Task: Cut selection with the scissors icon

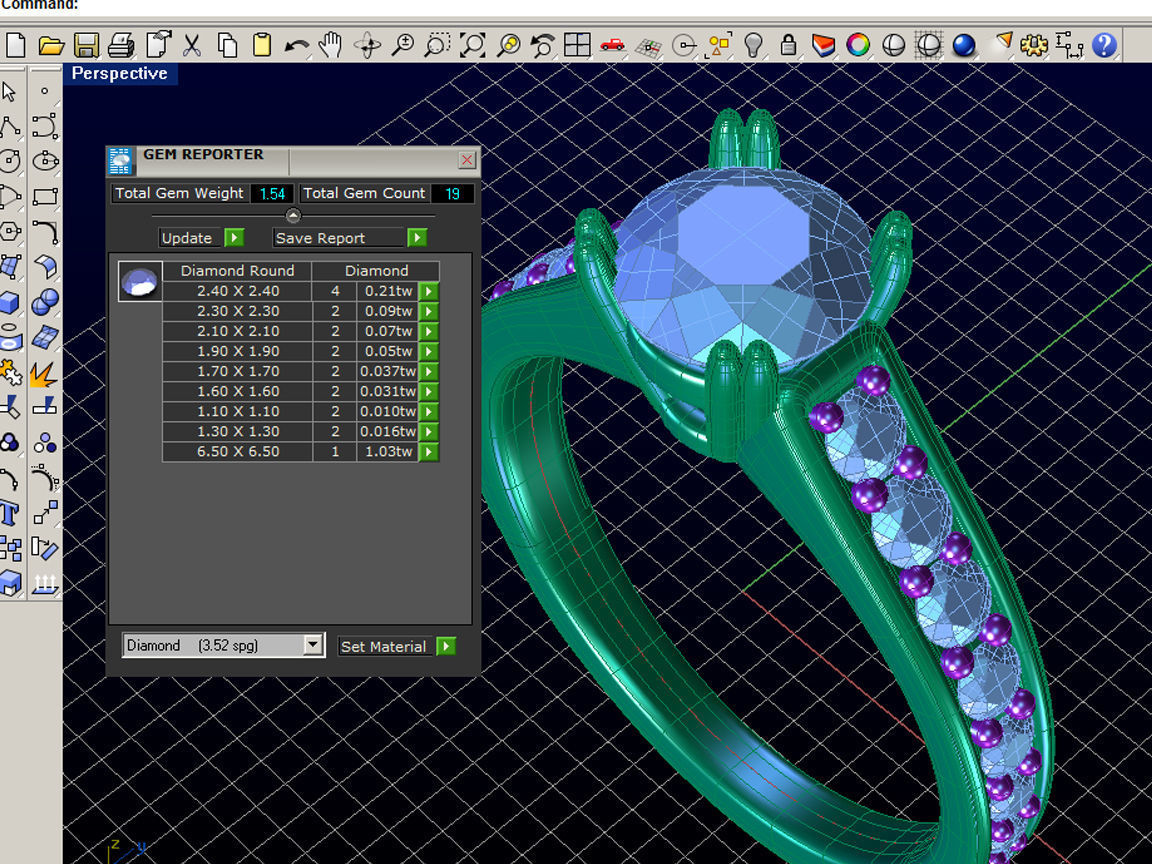Action: [192, 46]
